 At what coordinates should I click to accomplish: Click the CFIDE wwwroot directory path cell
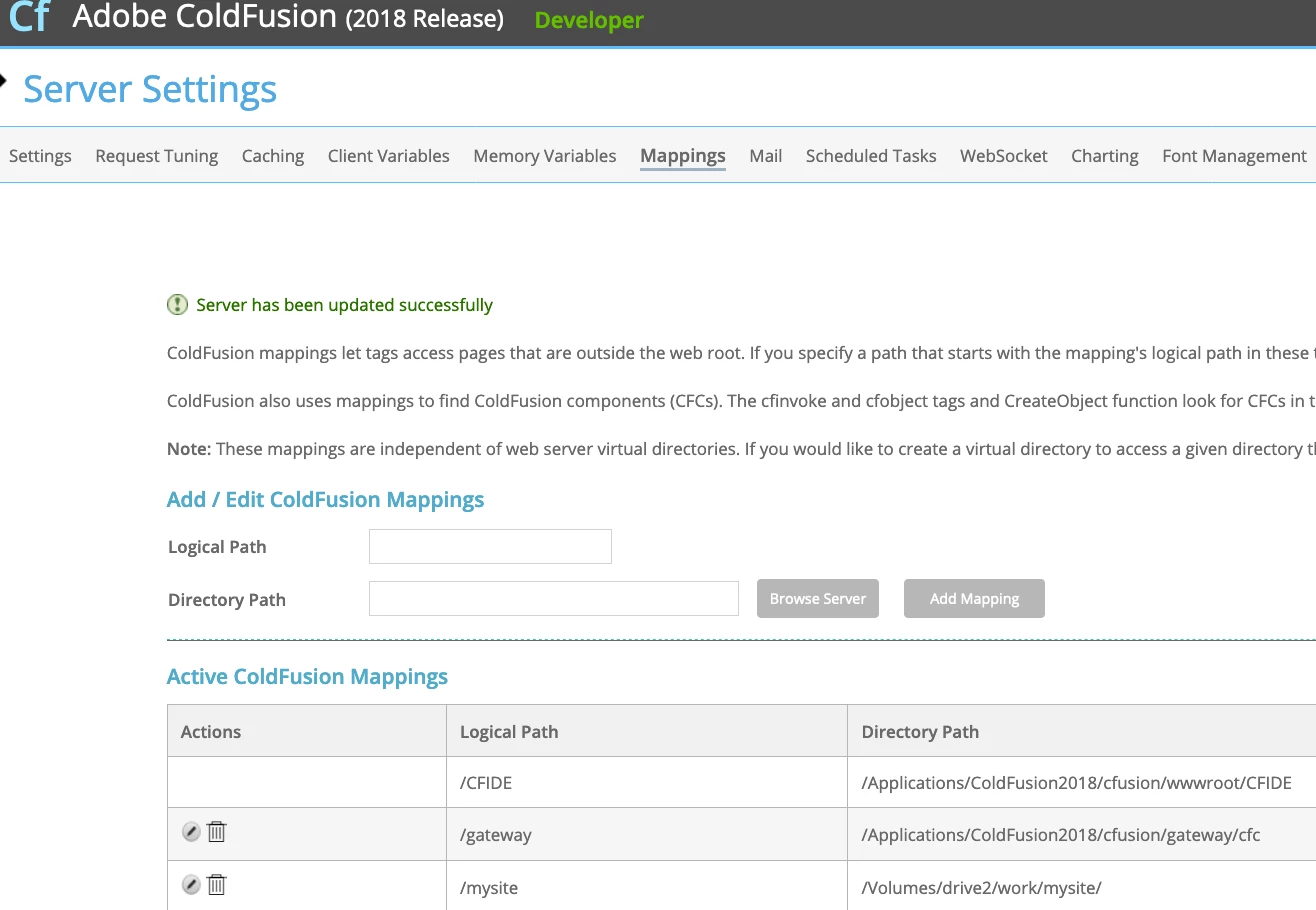pos(1082,783)
